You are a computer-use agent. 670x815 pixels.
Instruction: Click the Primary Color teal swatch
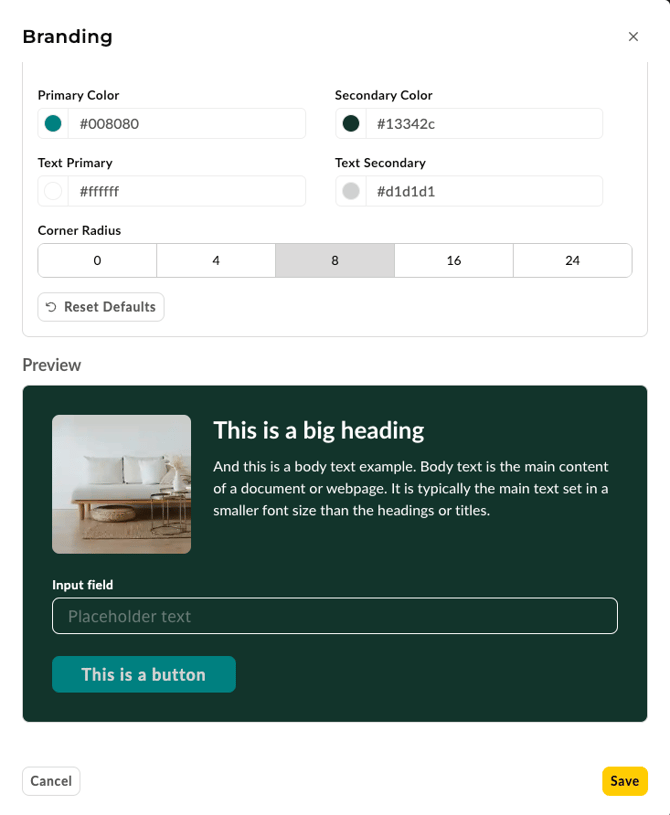tap(53, 124)
